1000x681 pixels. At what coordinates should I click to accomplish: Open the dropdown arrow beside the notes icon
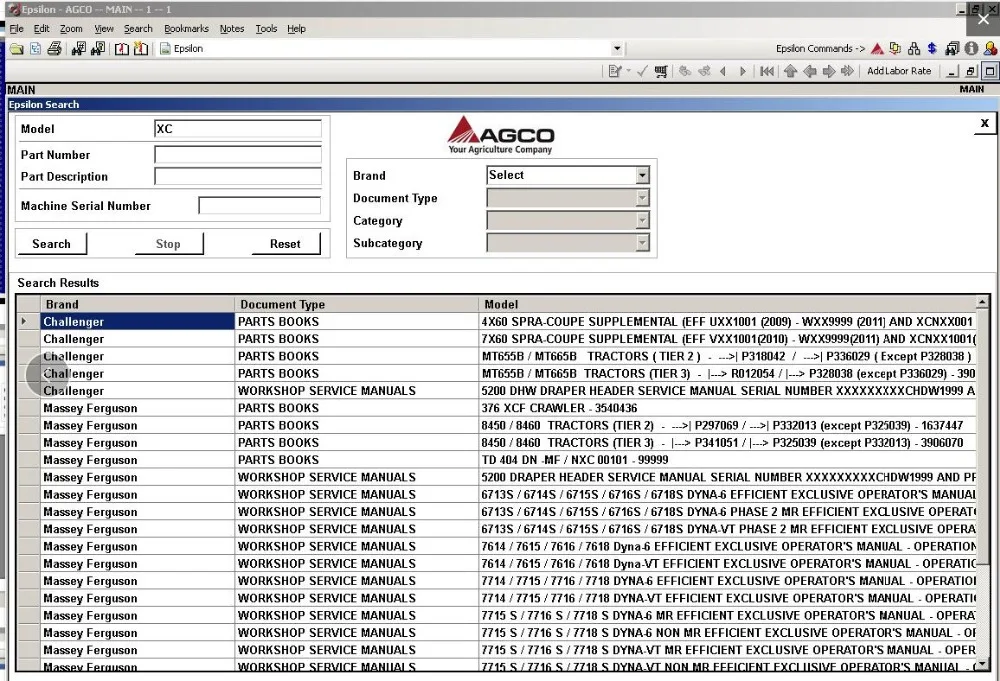628,71
